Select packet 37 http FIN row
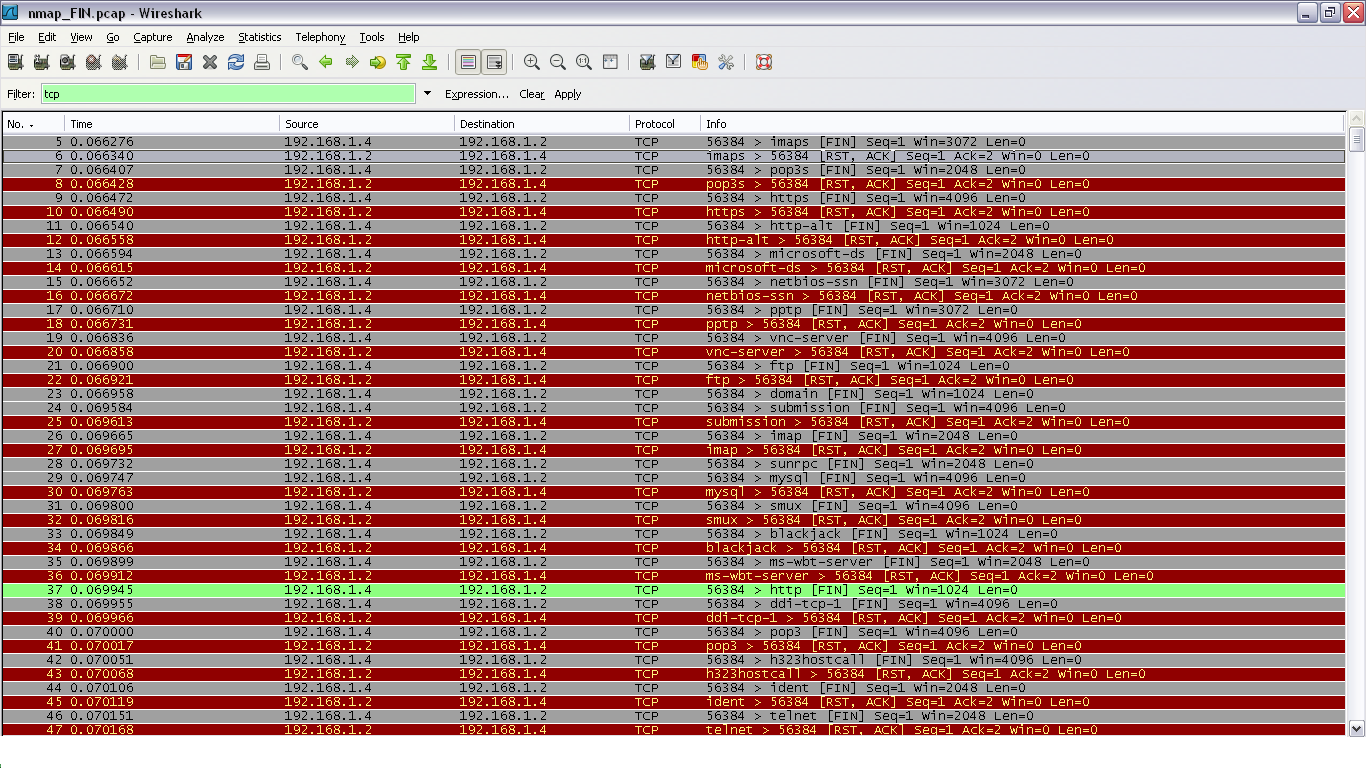The height and width of the screenshot is (768, 1366). coord(673,590)
